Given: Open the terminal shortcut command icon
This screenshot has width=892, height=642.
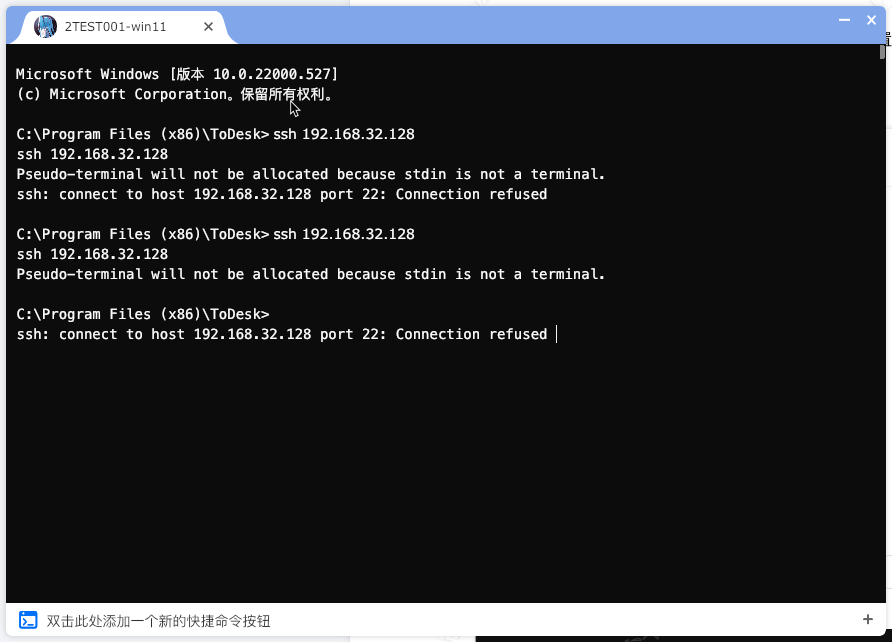Looking at the screenshot, I should [28, 620].
